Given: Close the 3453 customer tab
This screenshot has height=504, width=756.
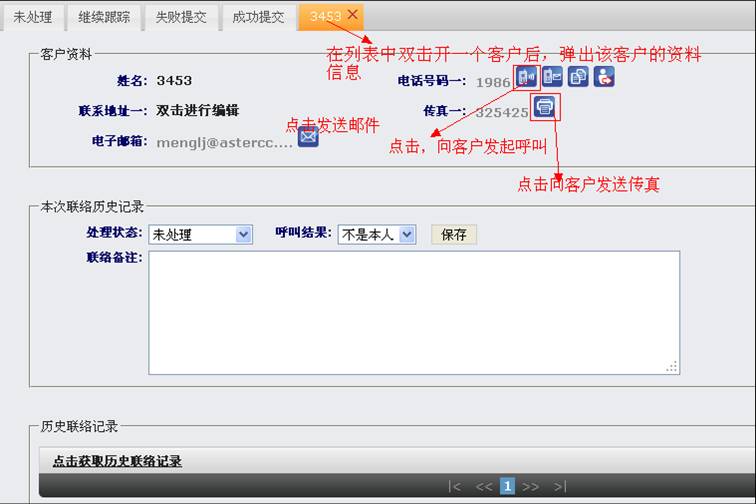Looking at the screenshot, I should coord(352,15).
